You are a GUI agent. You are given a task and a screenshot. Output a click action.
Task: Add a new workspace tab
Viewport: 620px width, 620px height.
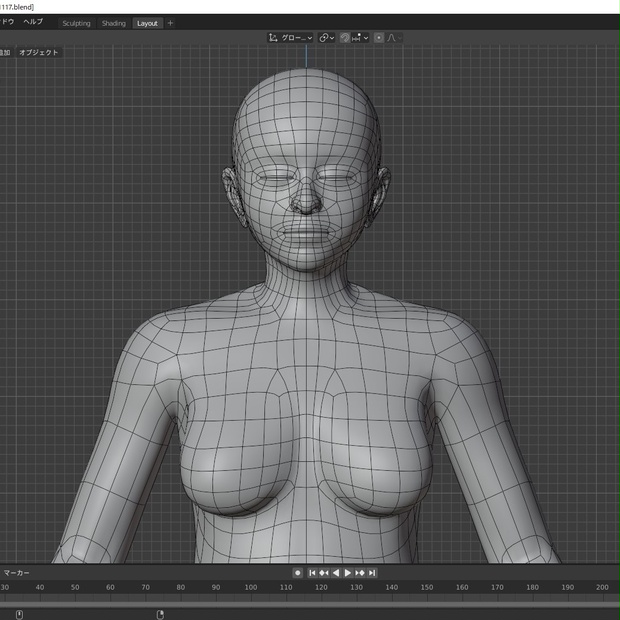tap(170, 23)
